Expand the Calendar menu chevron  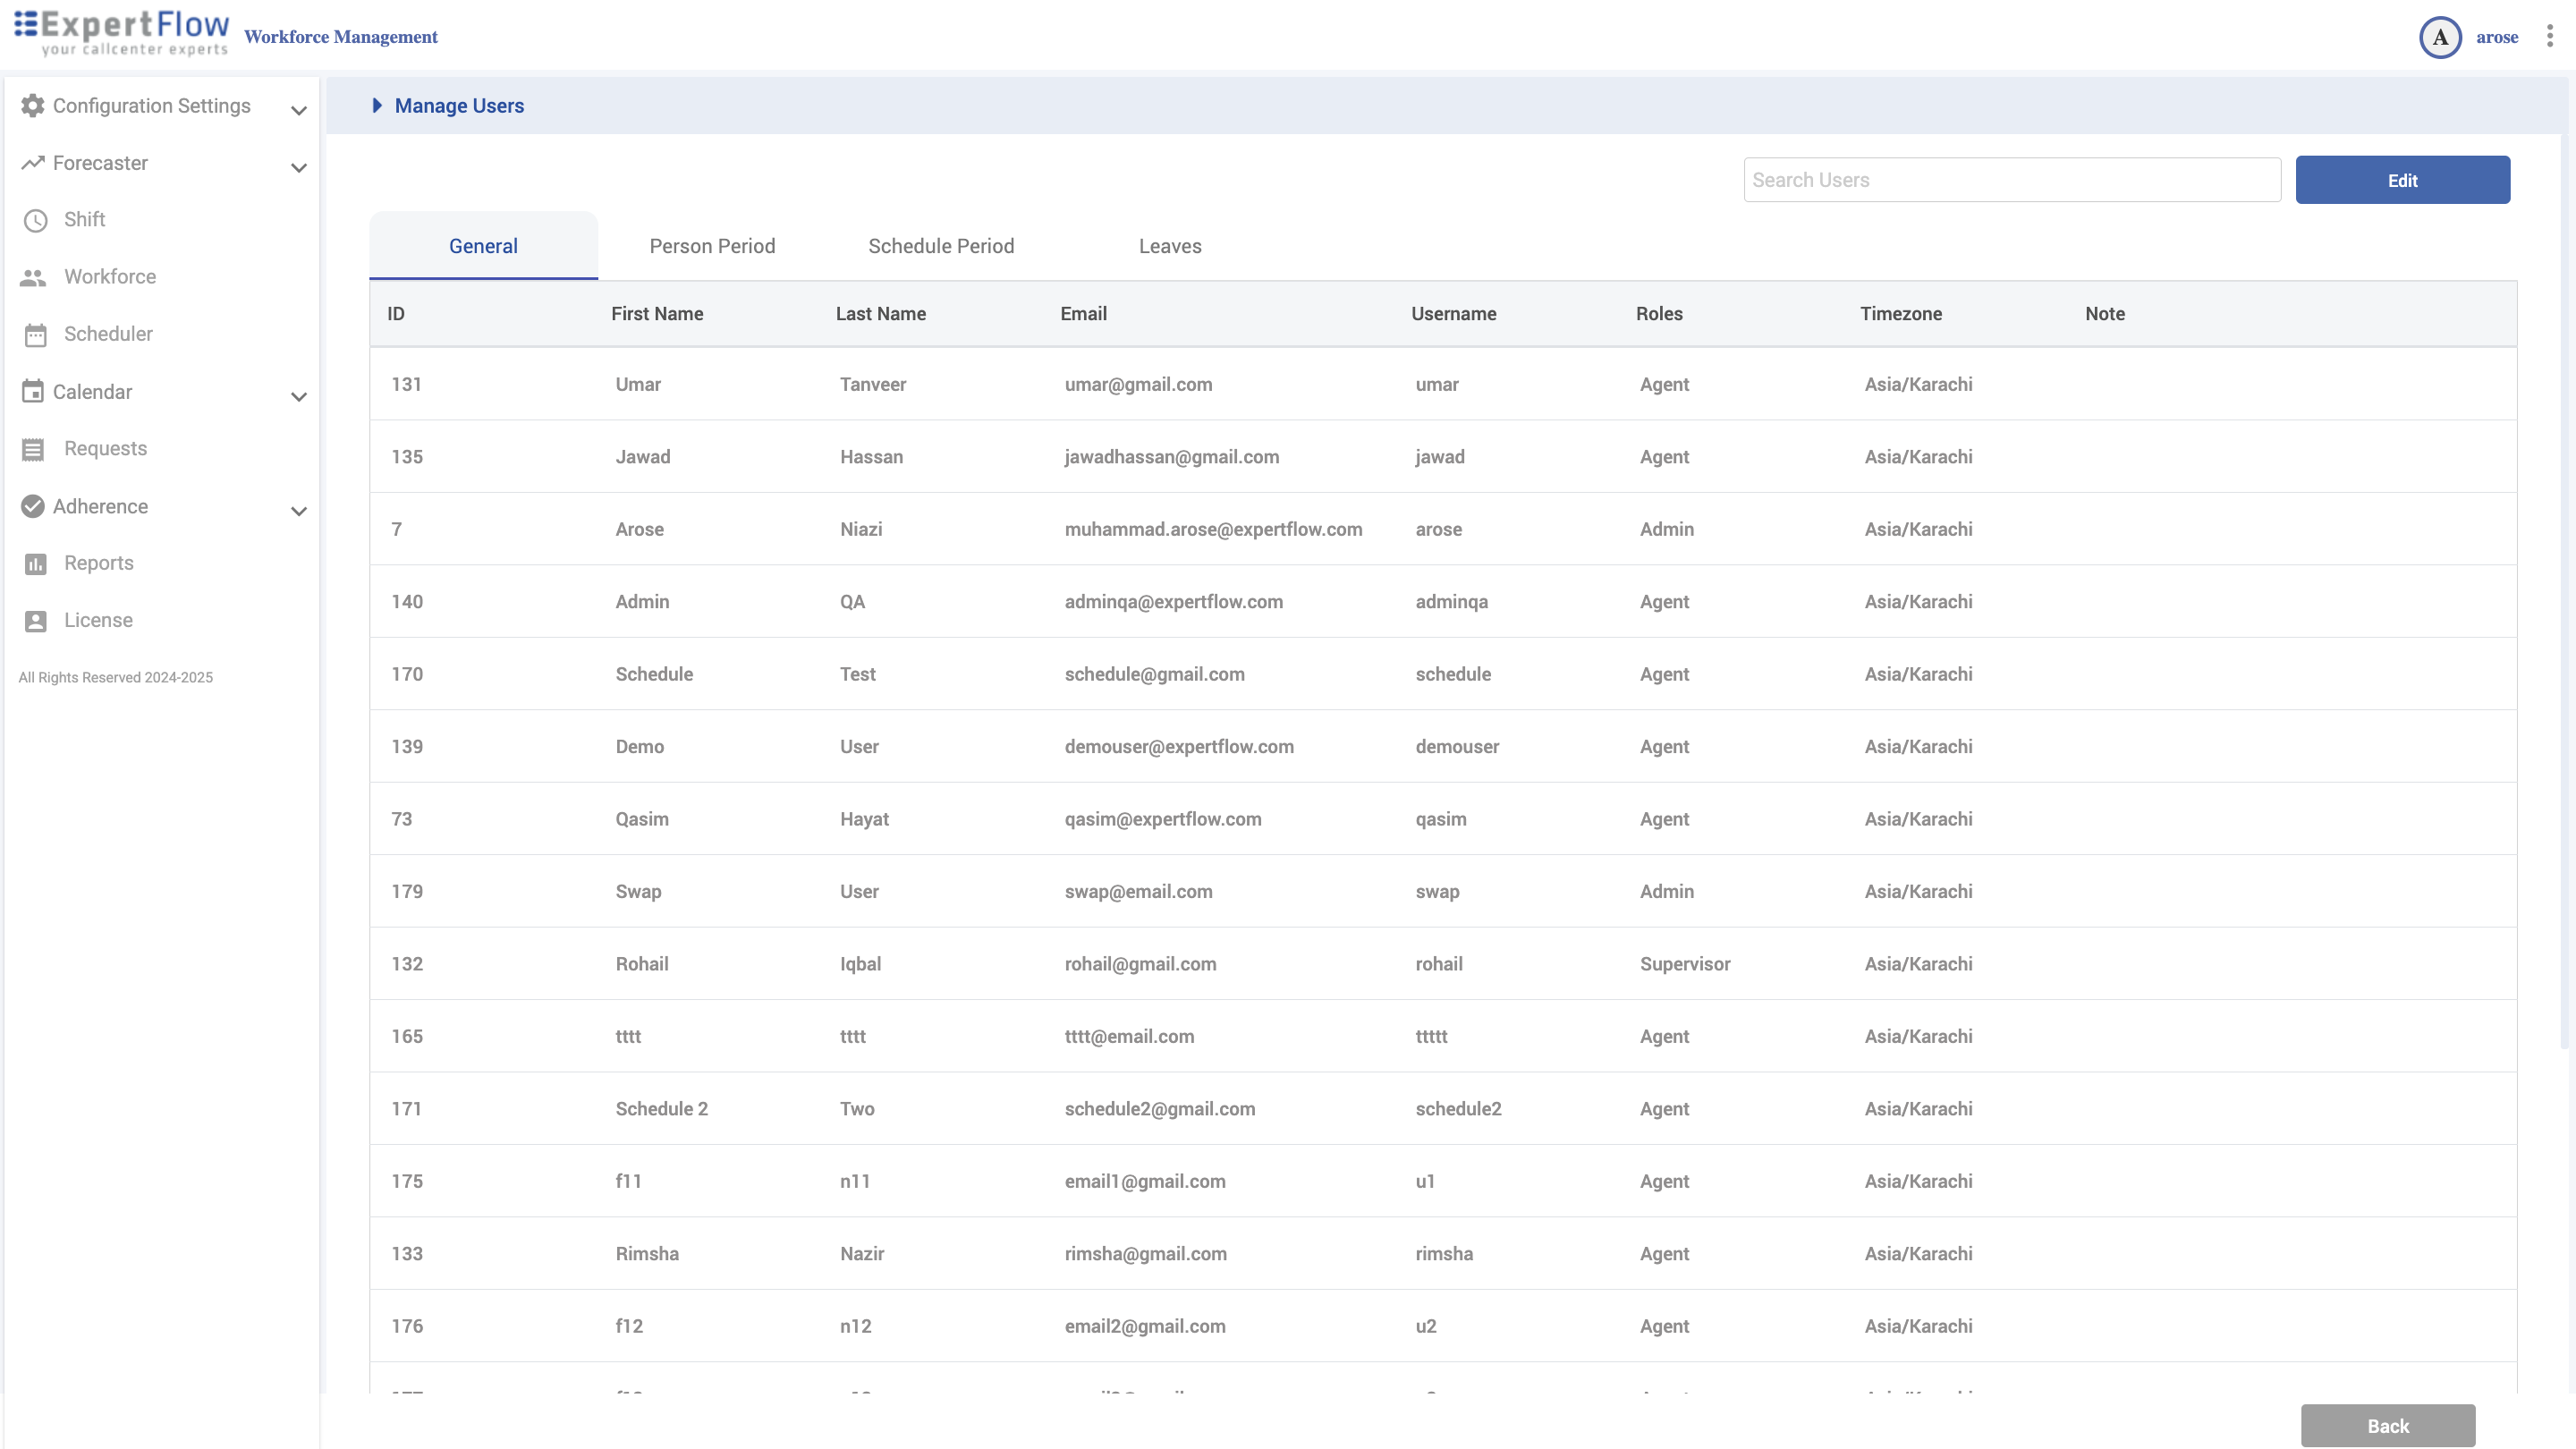pyautogui.click(x=298, y=396)
